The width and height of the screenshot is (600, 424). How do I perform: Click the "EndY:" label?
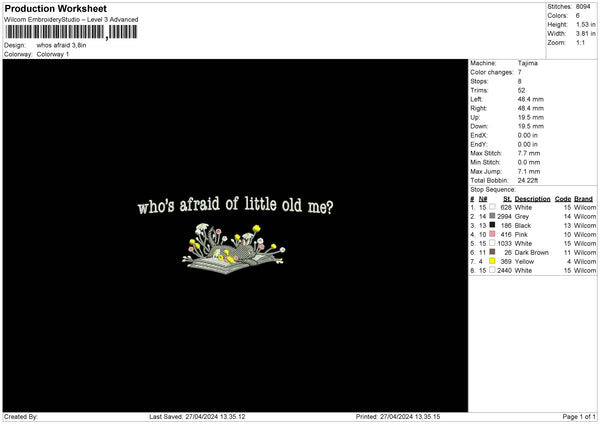(479, 144)
